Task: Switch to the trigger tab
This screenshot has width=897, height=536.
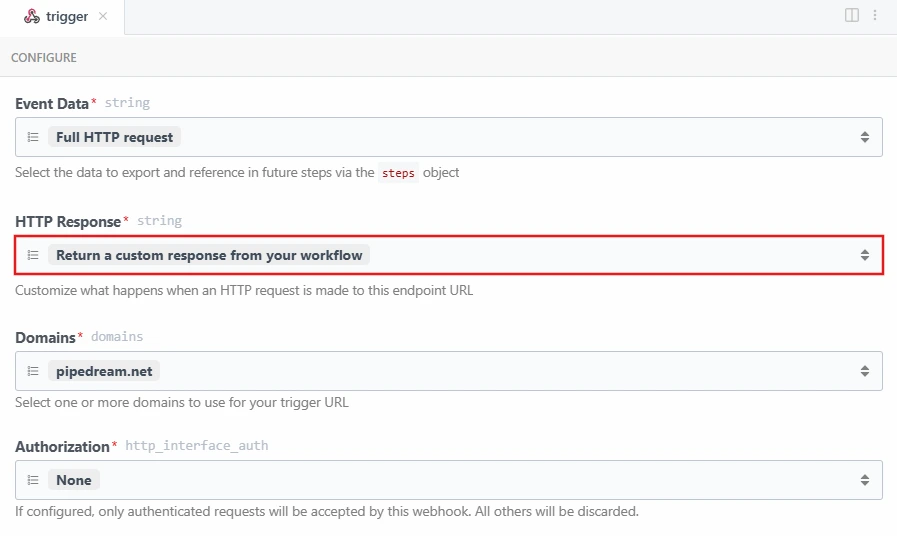Action: pyautogui.click(x=66, y=16)
